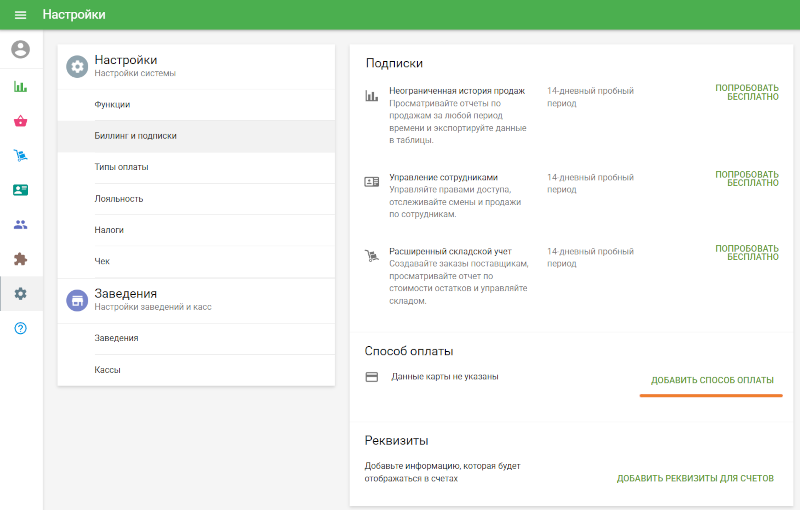Open the Налоги settings

(109, 230)
